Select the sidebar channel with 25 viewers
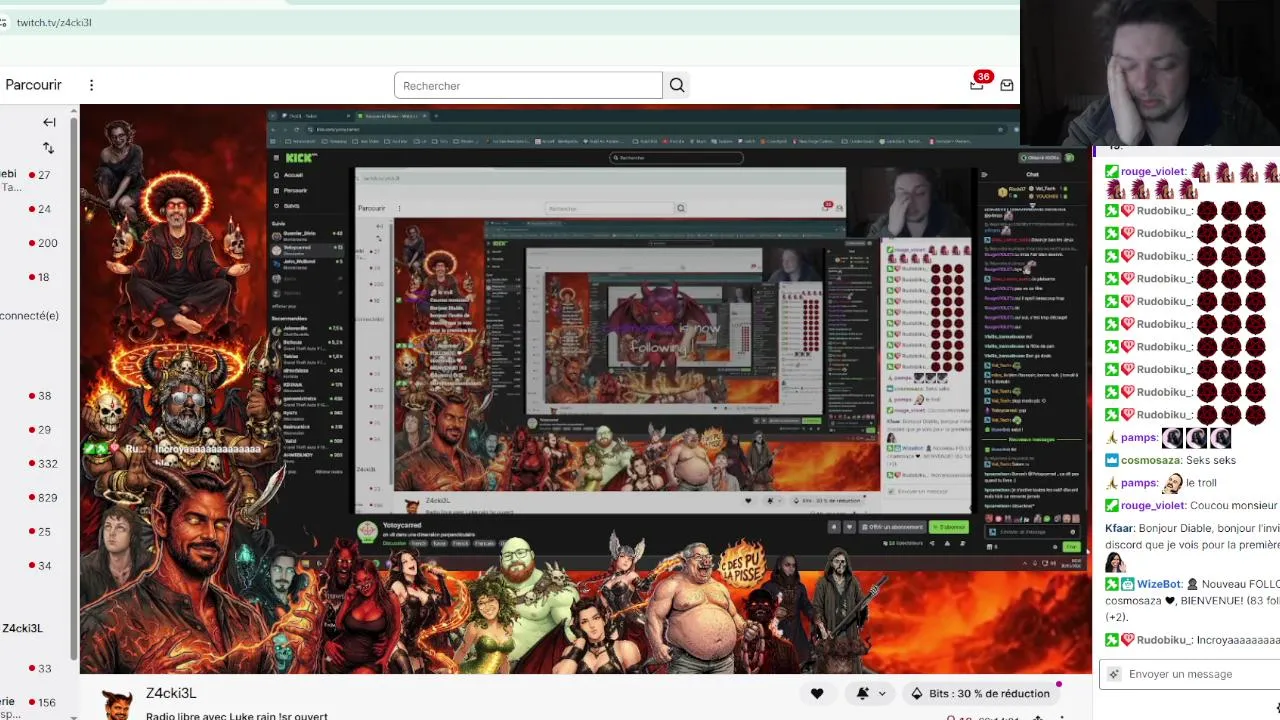Viewport: 1280px width, 720px height. tap(38, 532)
